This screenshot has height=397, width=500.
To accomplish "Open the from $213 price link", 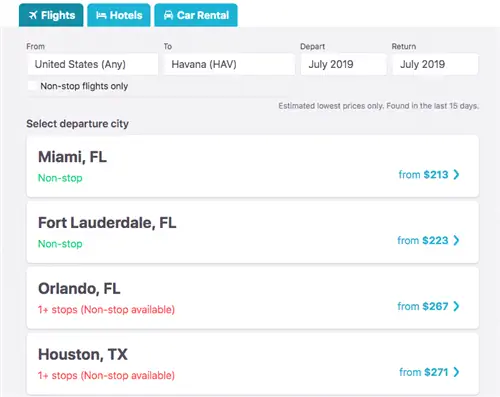I will tap(429, 174).
